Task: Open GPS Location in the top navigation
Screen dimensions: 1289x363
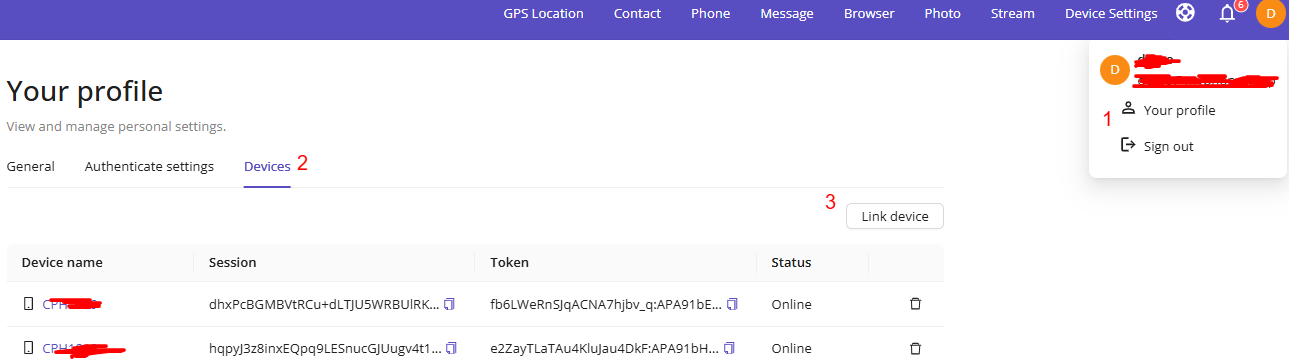Action: click(x=543, y=14)
